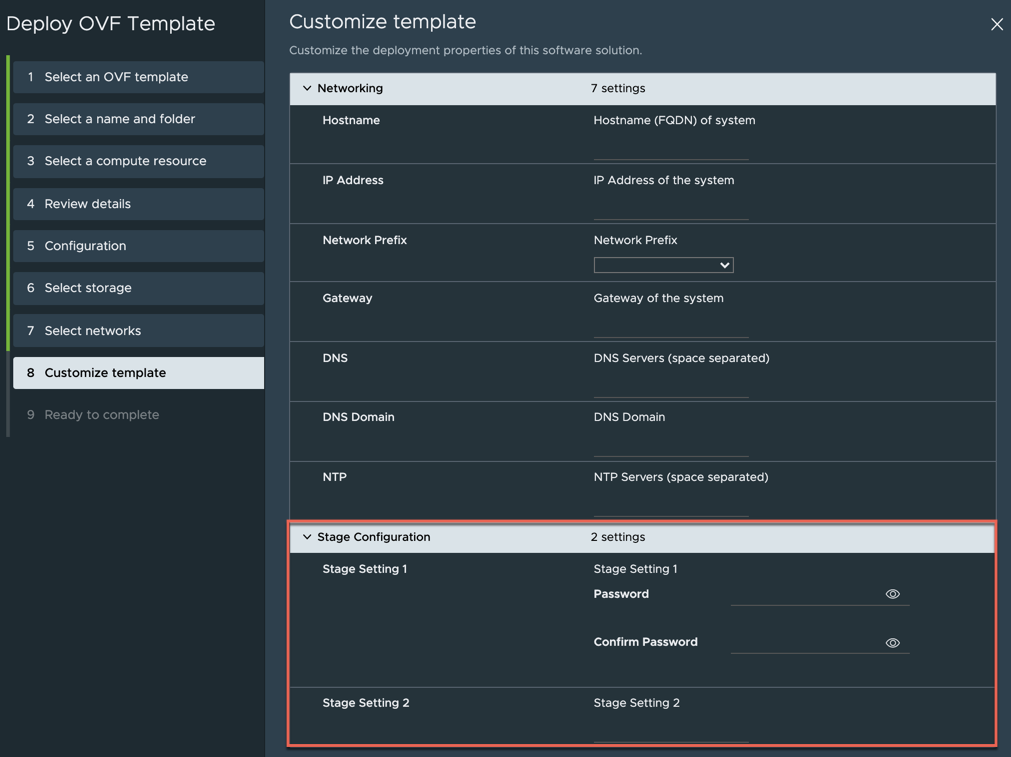Close the Deploy OVF Template dialog
The width and height of the screenshot is (1011, 757).
tap(996, 25)
